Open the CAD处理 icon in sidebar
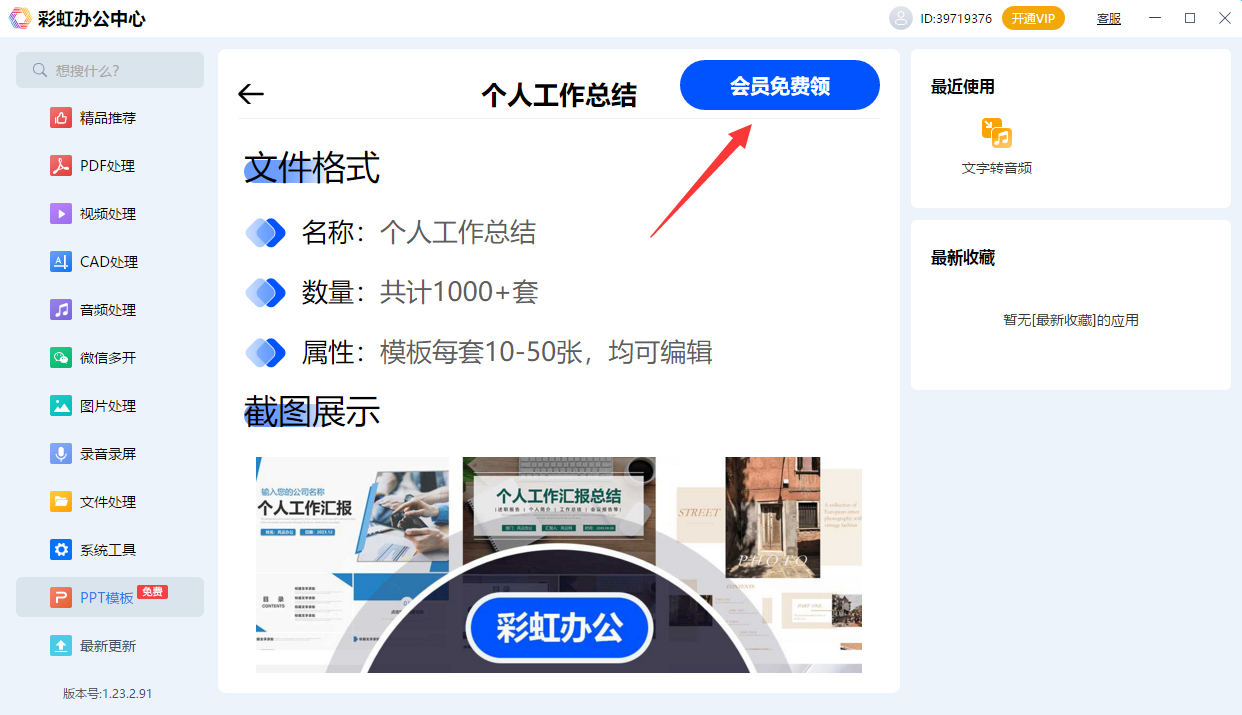This screenshot has height=715, width=1242. pos(61,262)
